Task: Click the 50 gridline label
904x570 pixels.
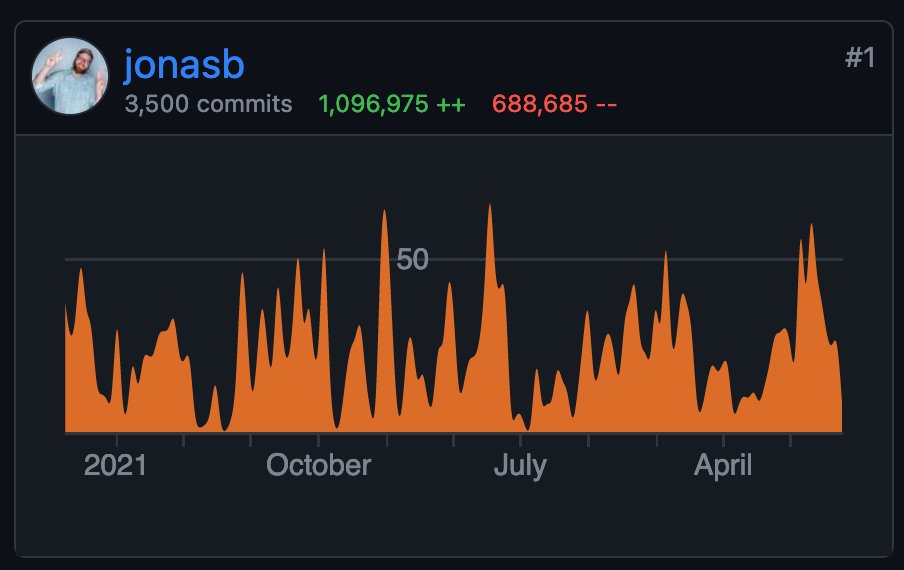Action: click(413, 259)
